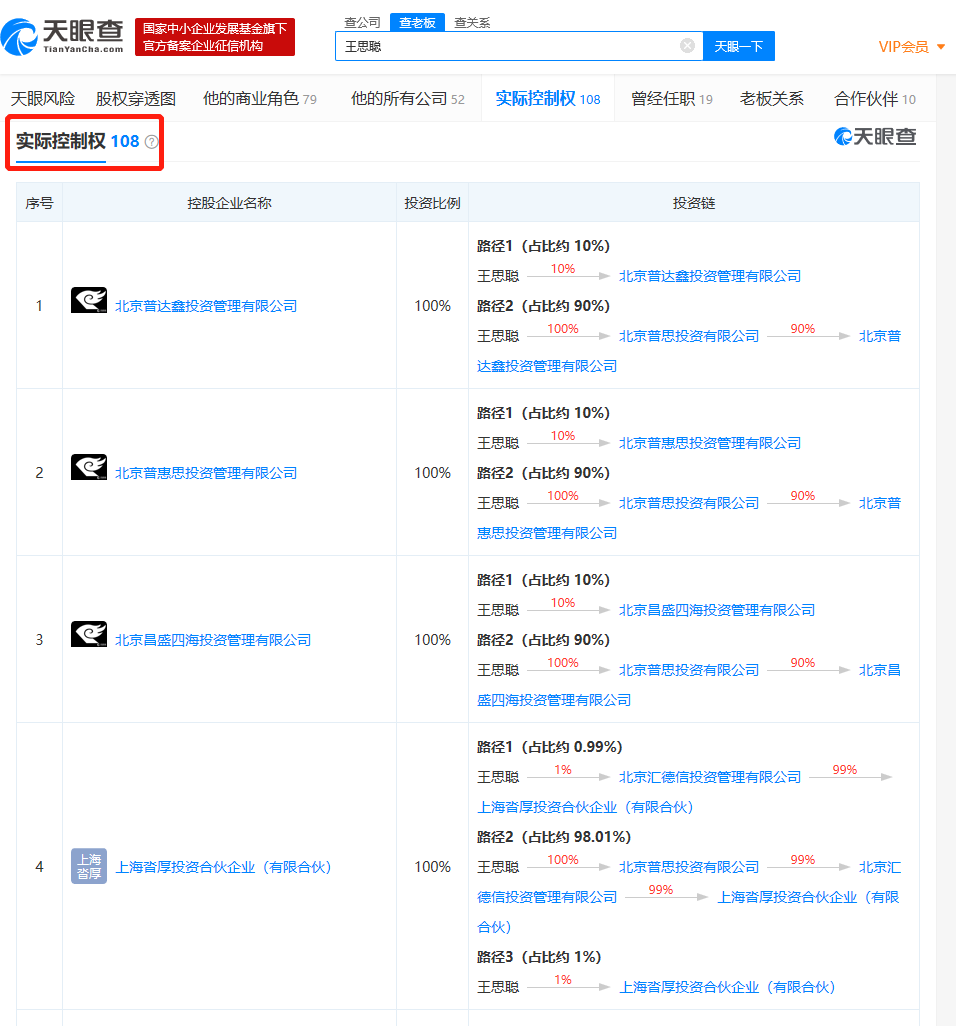Open the 他的商业角色 79 tab
956x1026 pixels.
tap(260, 99)
